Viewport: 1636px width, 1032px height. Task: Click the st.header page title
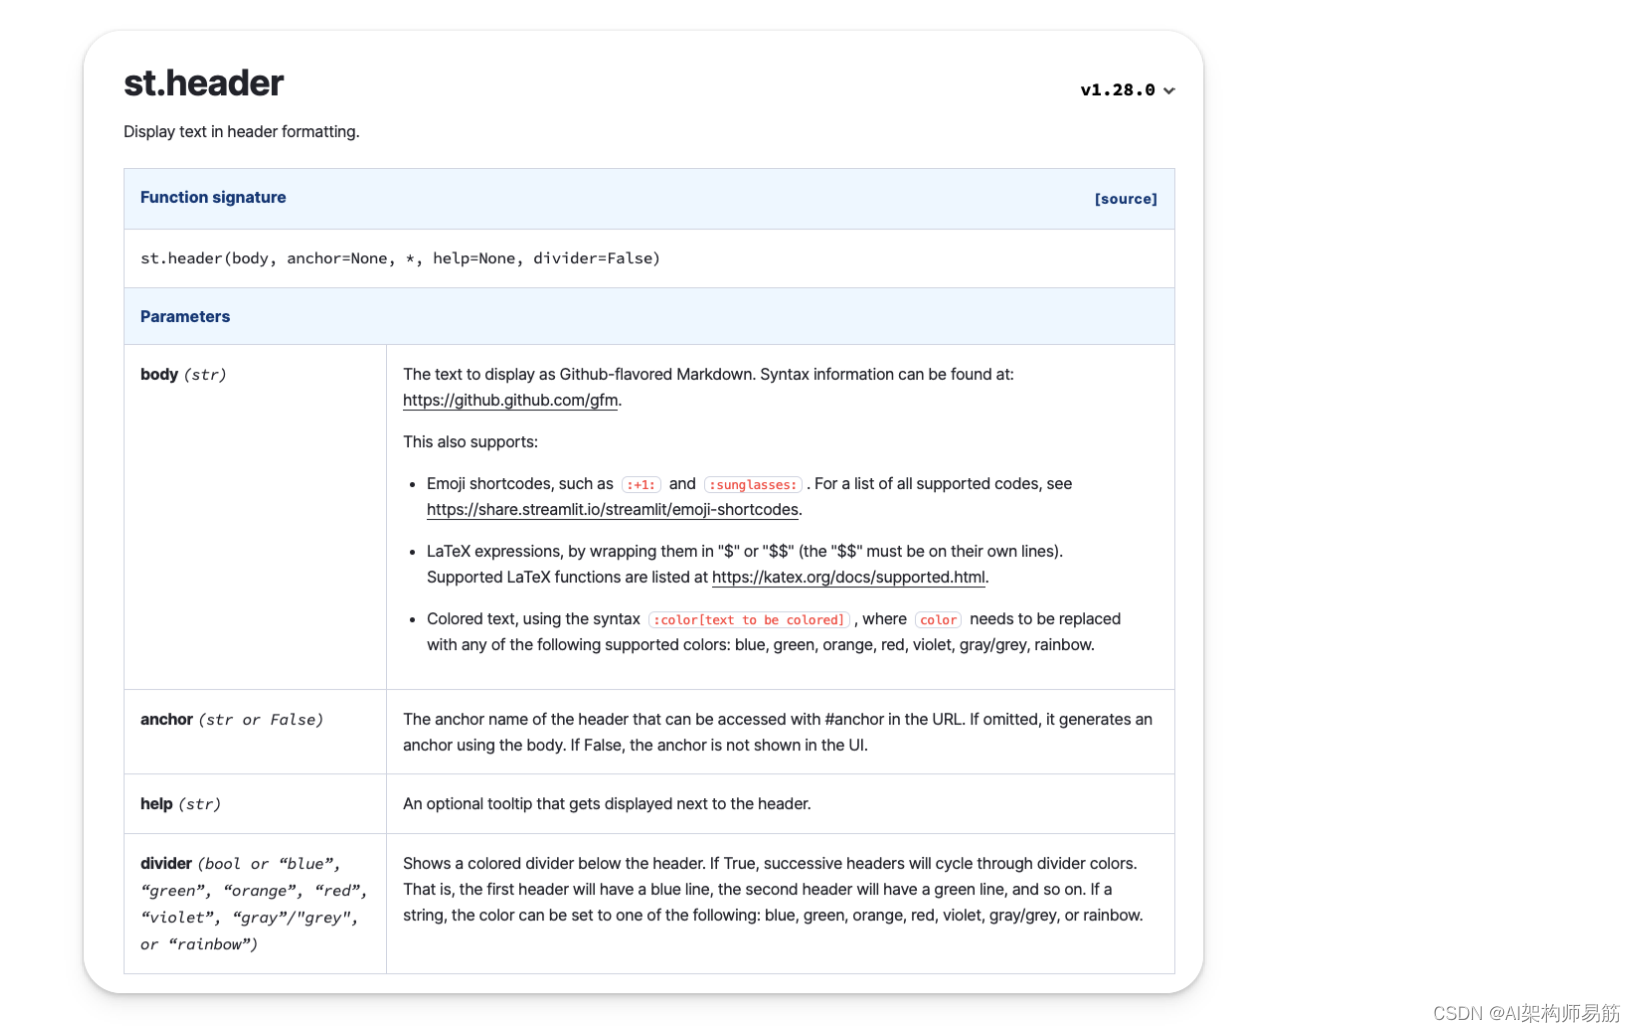204,83
